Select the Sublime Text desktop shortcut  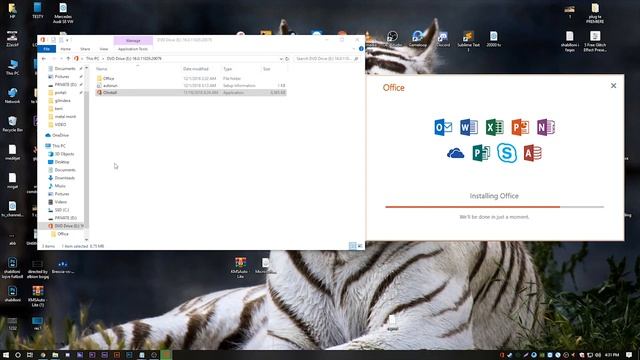click(468, 42)
